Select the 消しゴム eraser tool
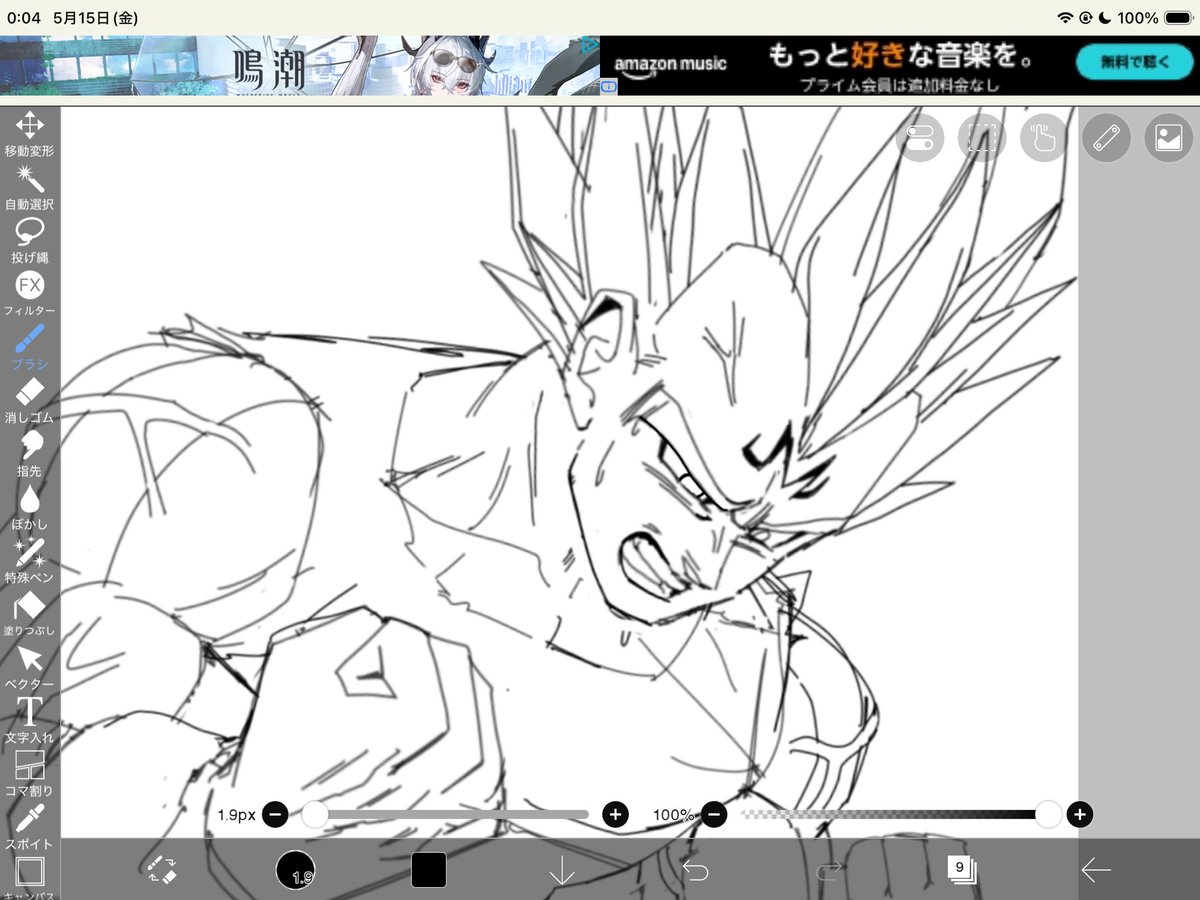Image resolution: width=1200 pixels, height=900 pixels. tap(30, 400)
